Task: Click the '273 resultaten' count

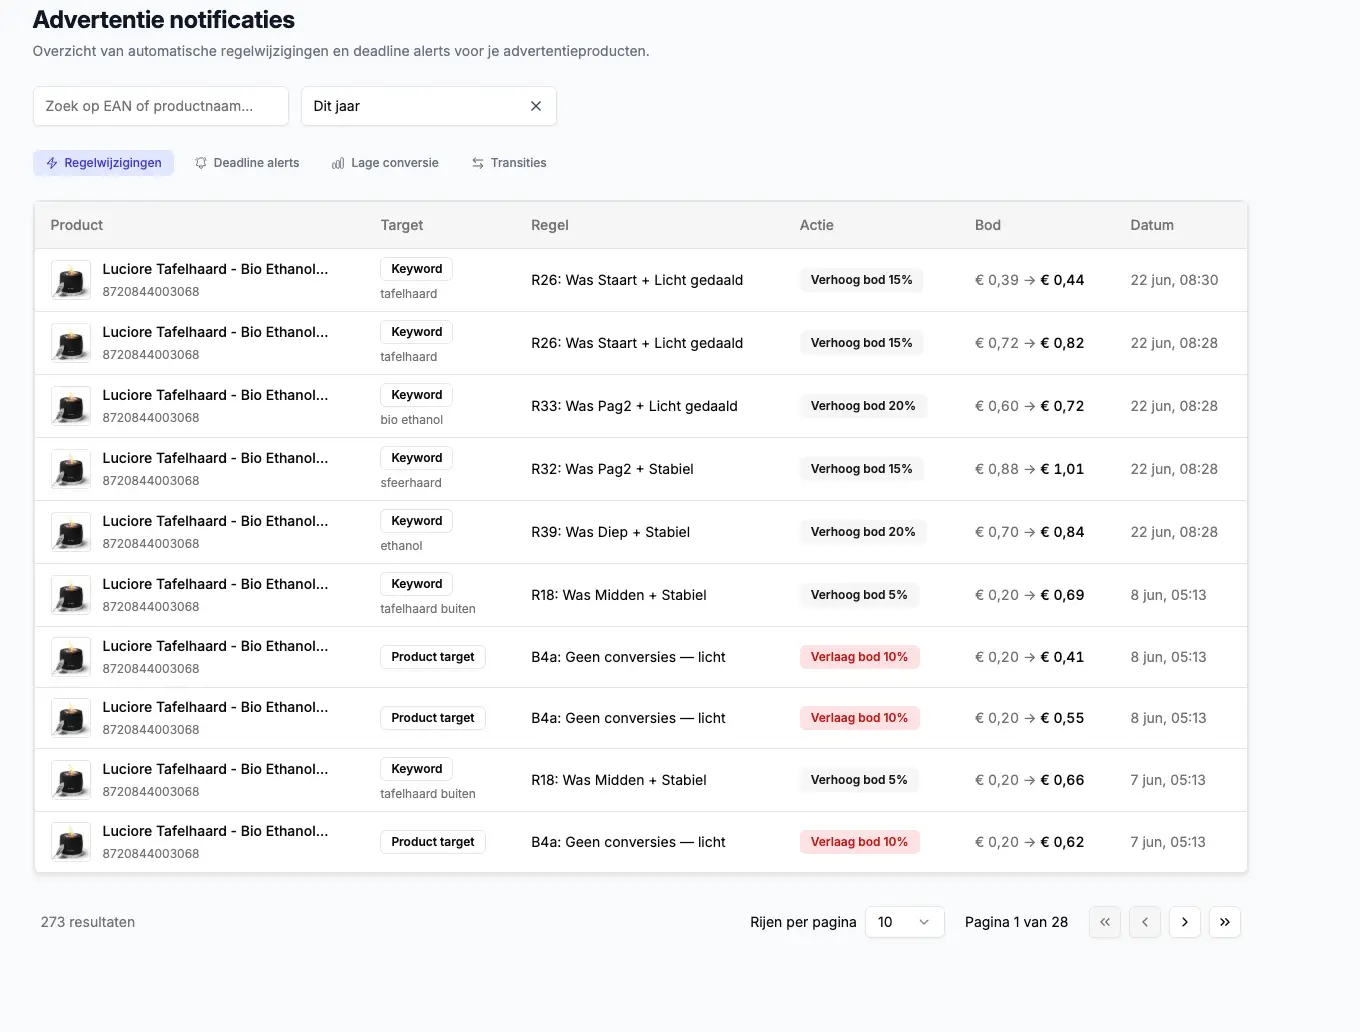Action: pos(88,922)
